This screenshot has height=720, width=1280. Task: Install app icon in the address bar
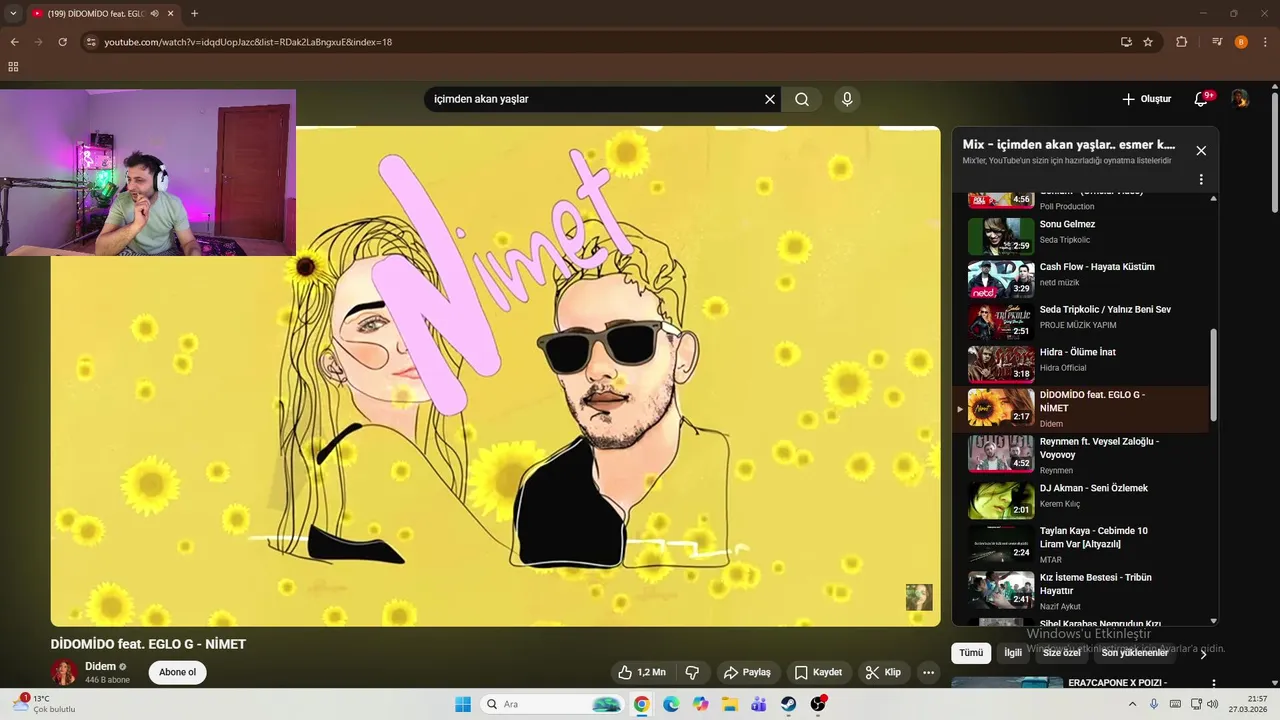point(1126,42)
